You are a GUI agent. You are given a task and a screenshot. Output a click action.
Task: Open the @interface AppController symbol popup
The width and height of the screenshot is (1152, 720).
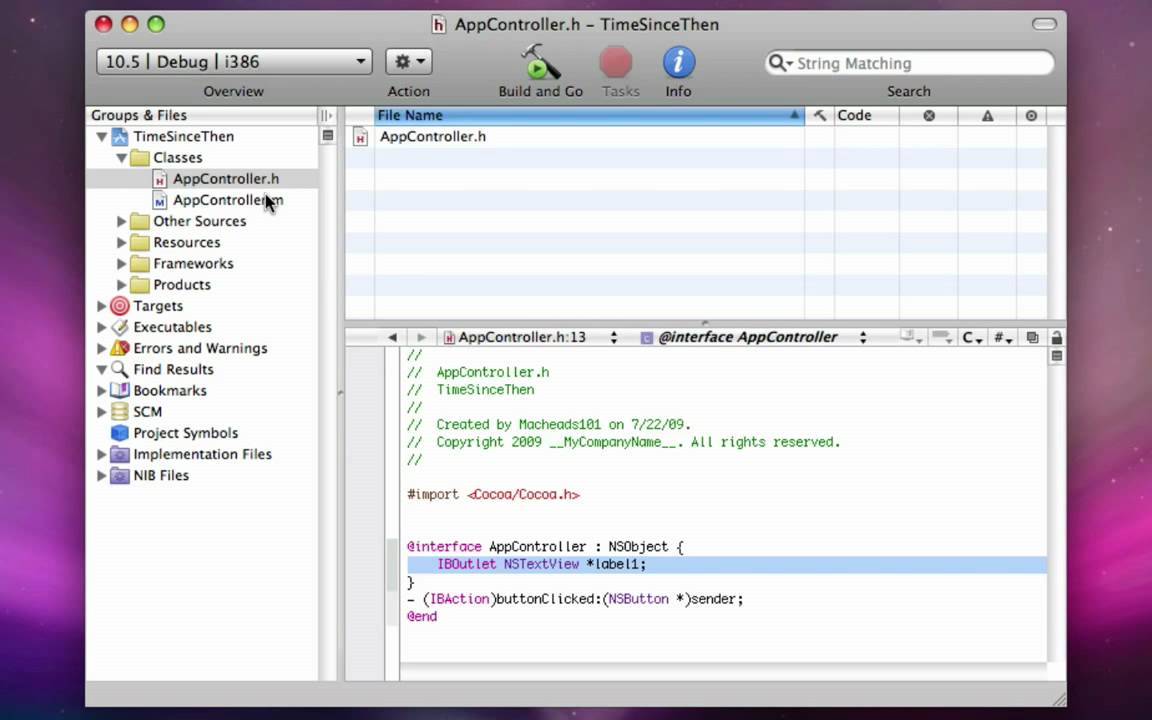coord(753,337)
